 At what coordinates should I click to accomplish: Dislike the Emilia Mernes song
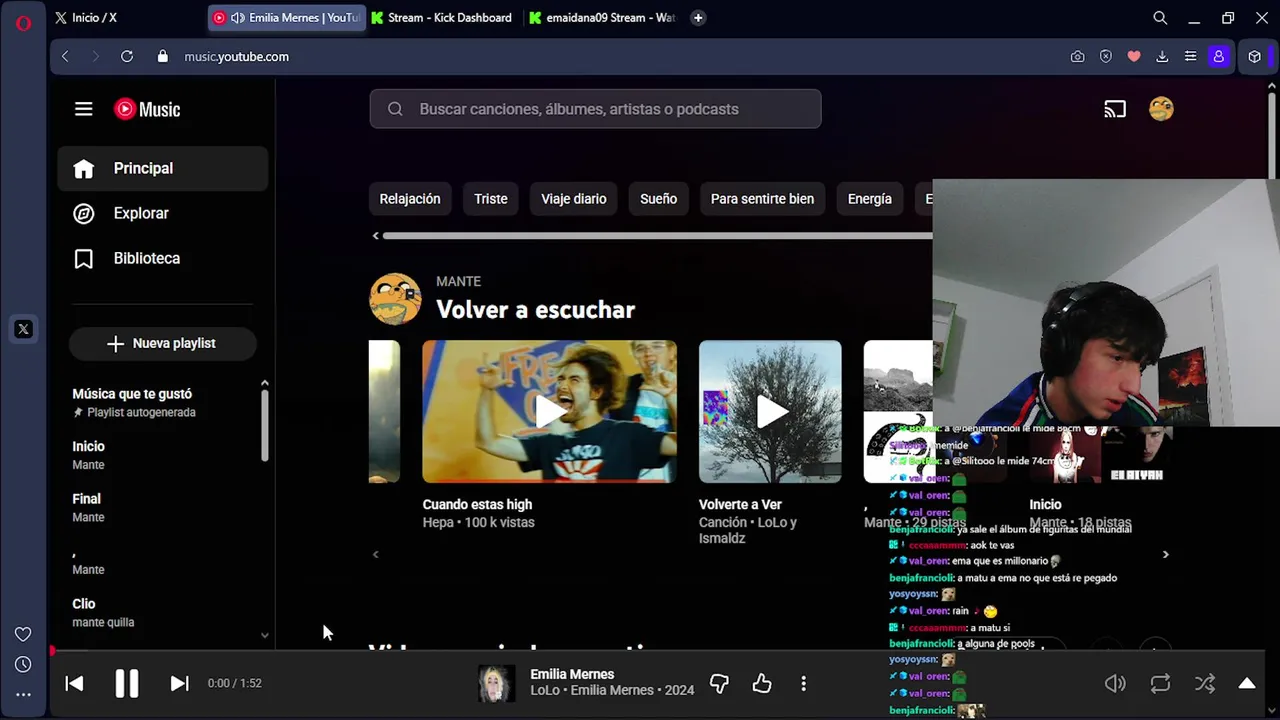coord(719,683)
